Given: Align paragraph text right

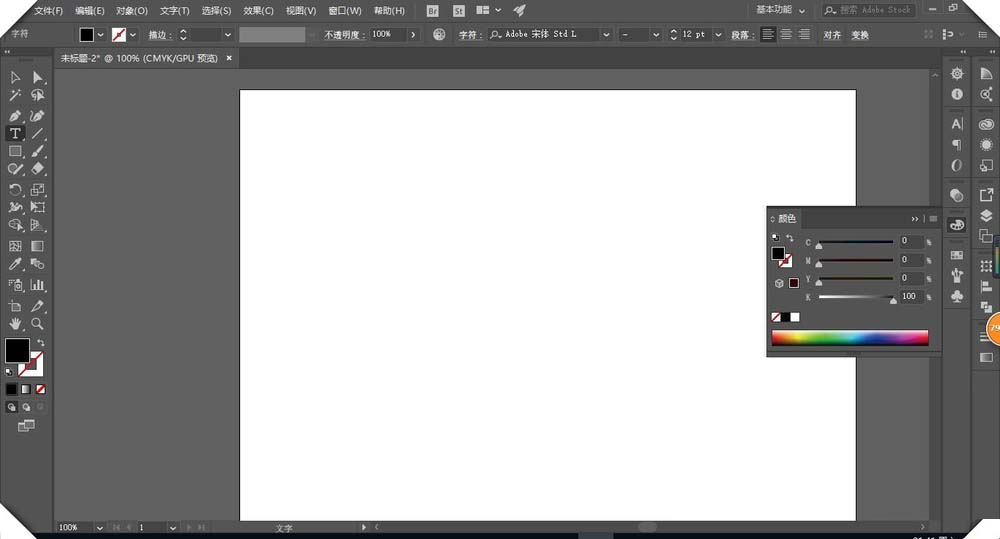Looking at the screenshot, I should [804, 34].
